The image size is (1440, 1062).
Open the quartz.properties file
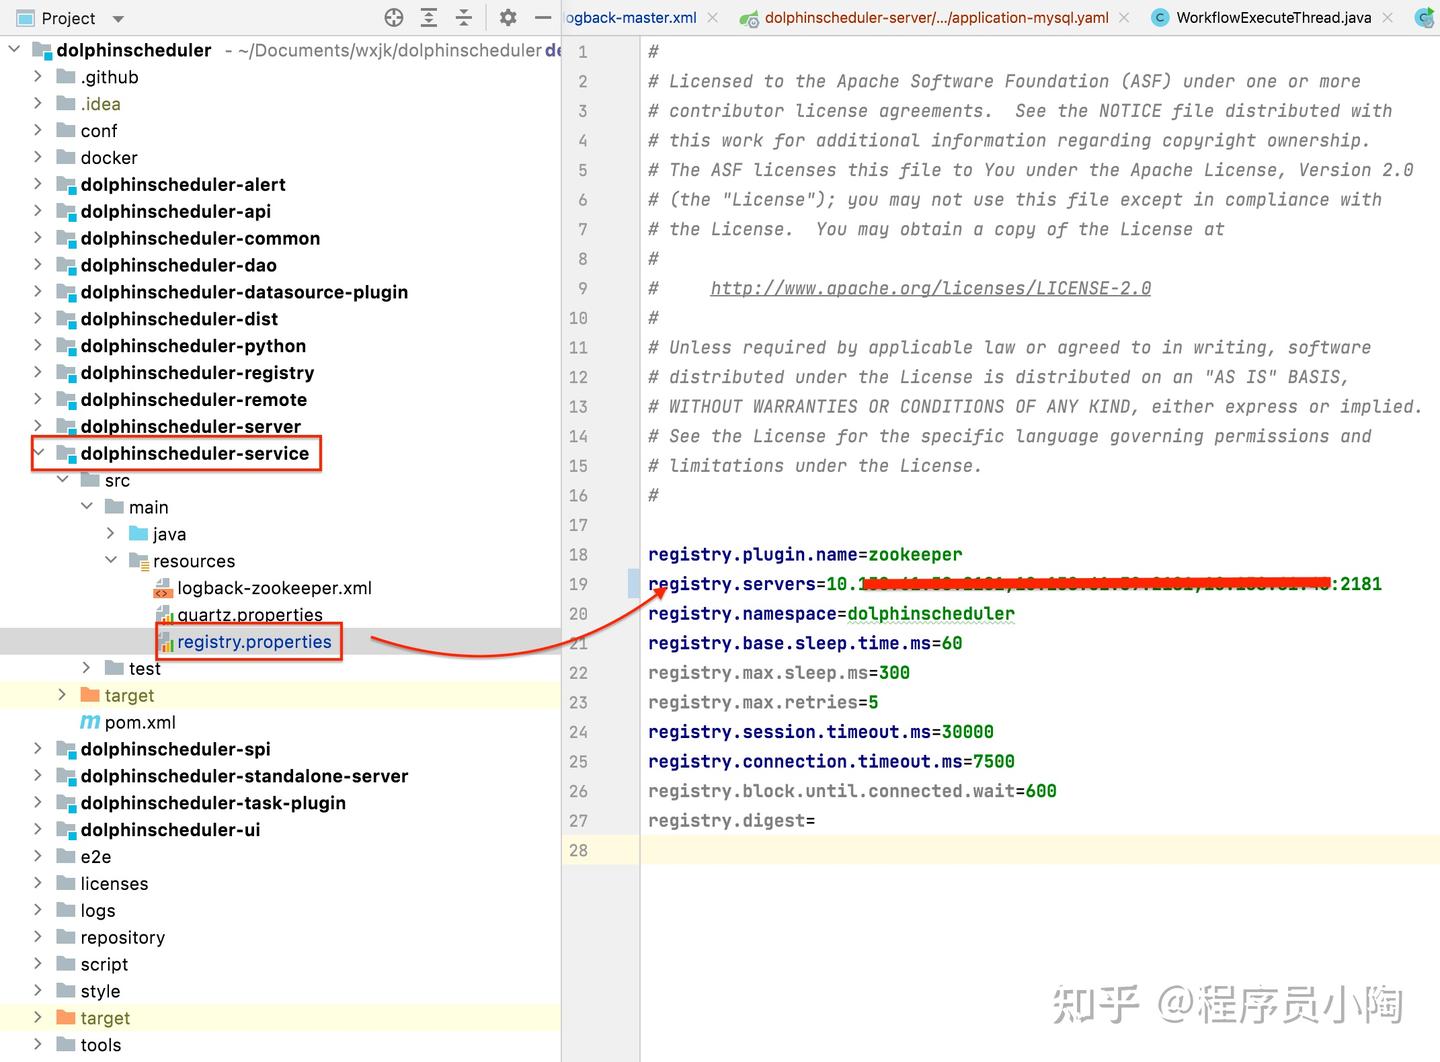249,614
